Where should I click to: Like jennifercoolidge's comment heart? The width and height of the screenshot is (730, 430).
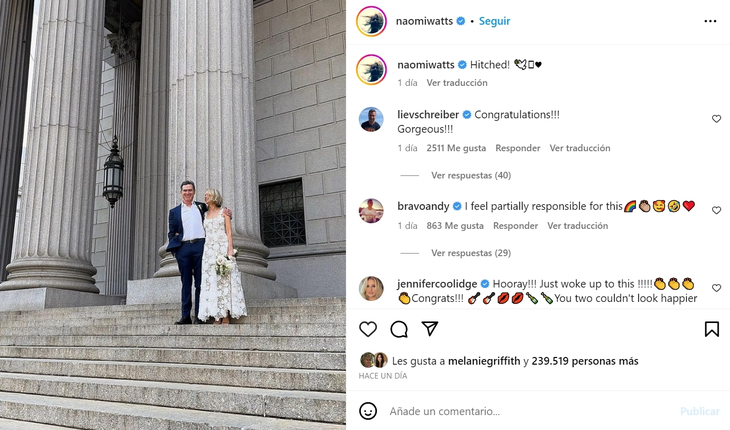716,288
